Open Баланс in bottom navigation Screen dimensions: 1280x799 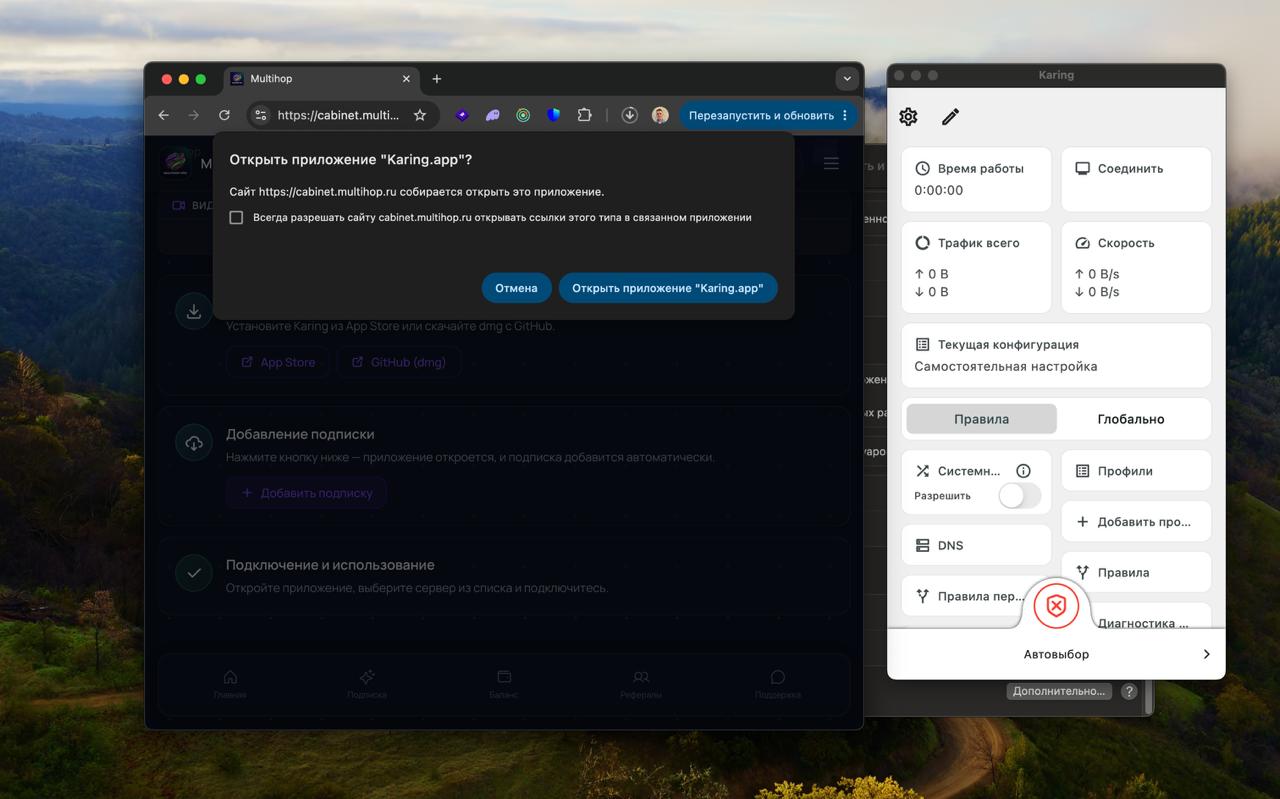coord(504,684)
